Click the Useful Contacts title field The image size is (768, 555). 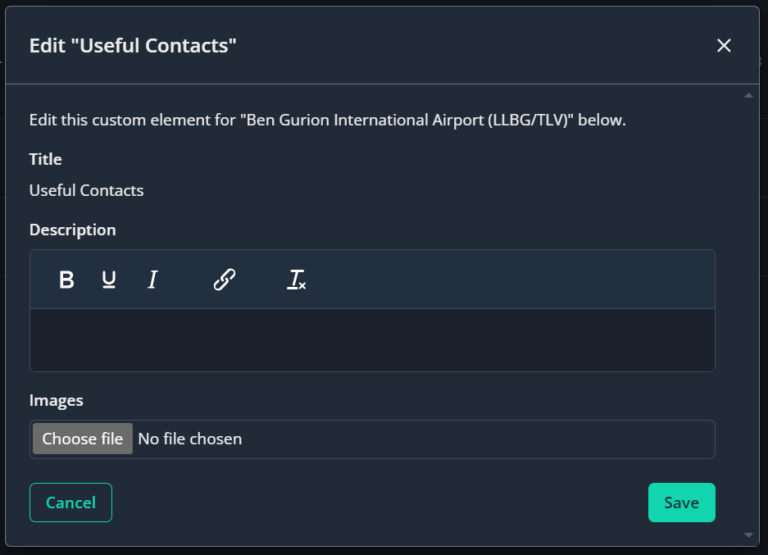[x=86, y=190]
